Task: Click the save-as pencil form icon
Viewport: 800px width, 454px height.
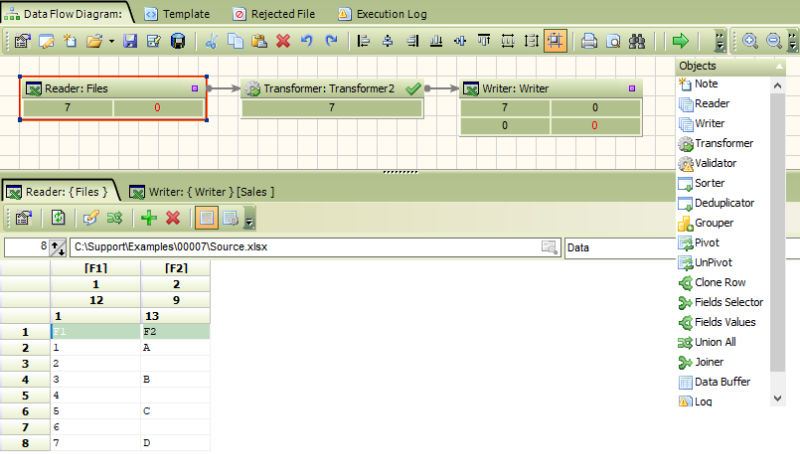Action: 154,41
